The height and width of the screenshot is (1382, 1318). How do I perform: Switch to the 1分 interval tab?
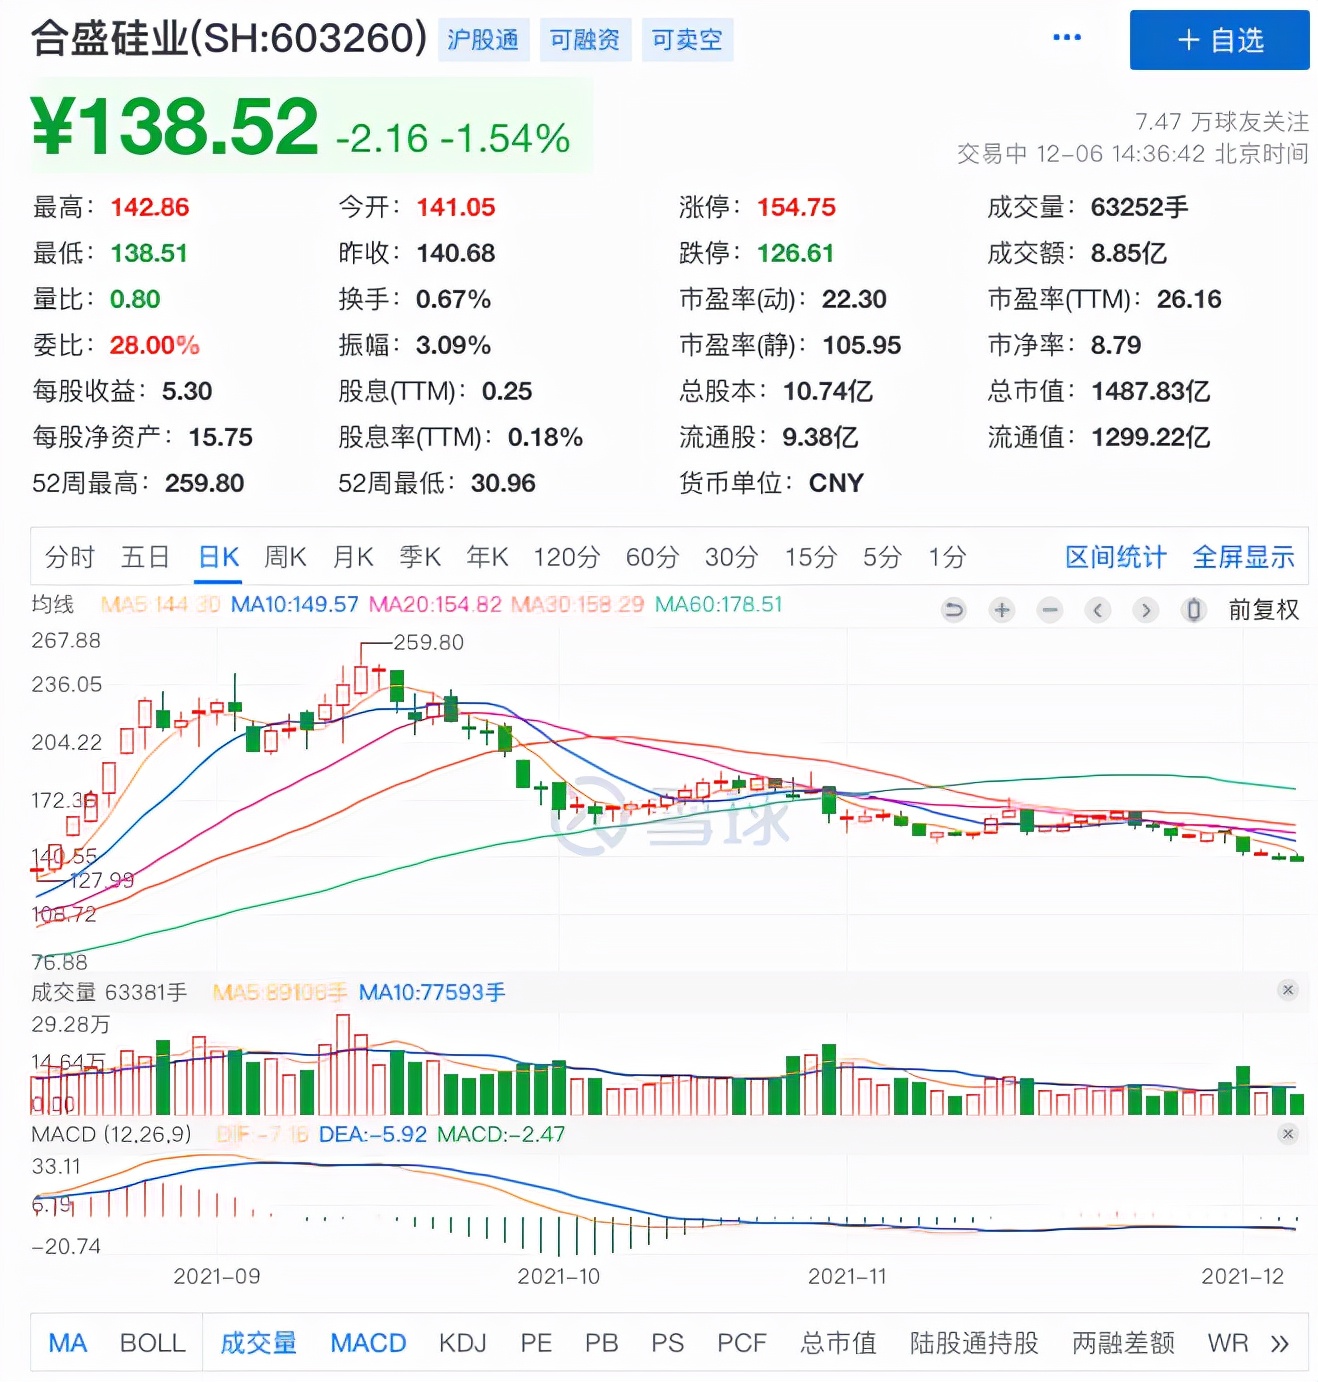(947, 557)
